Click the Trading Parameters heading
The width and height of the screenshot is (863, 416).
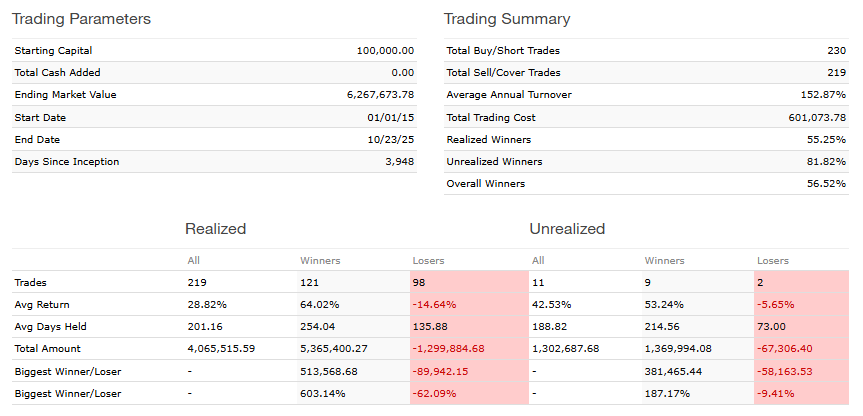point(82,19)
